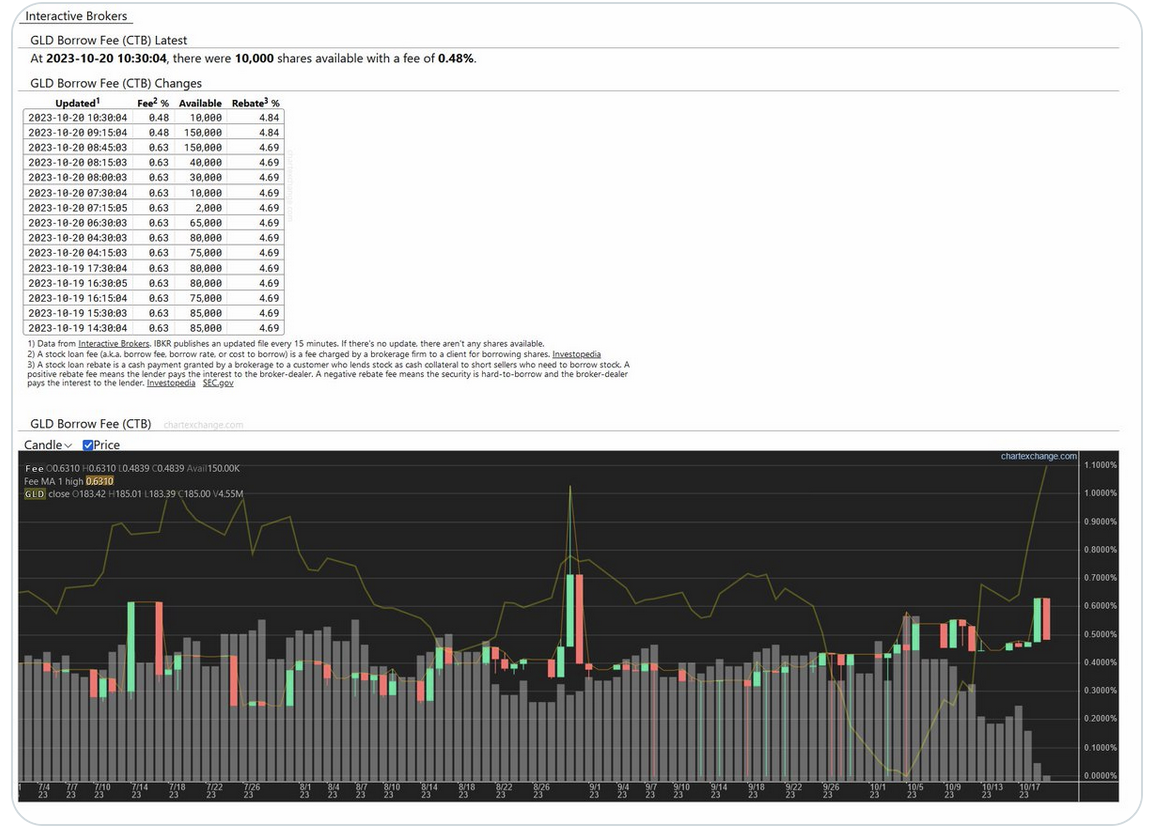Viewport: 1154px width, 832px height.
Task: Open the SEC.gov footnote link
Action: coord(218,383)
